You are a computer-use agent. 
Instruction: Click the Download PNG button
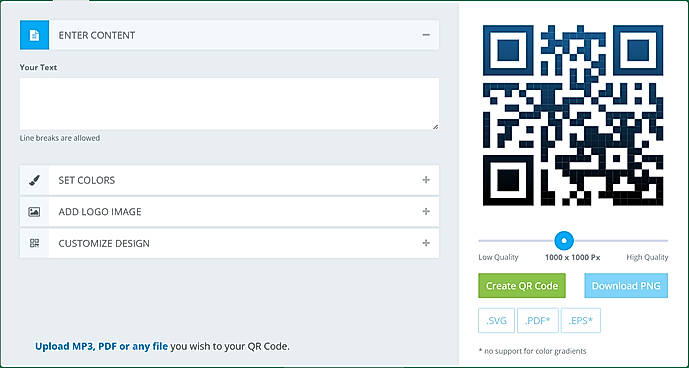[x=626, y=286]
